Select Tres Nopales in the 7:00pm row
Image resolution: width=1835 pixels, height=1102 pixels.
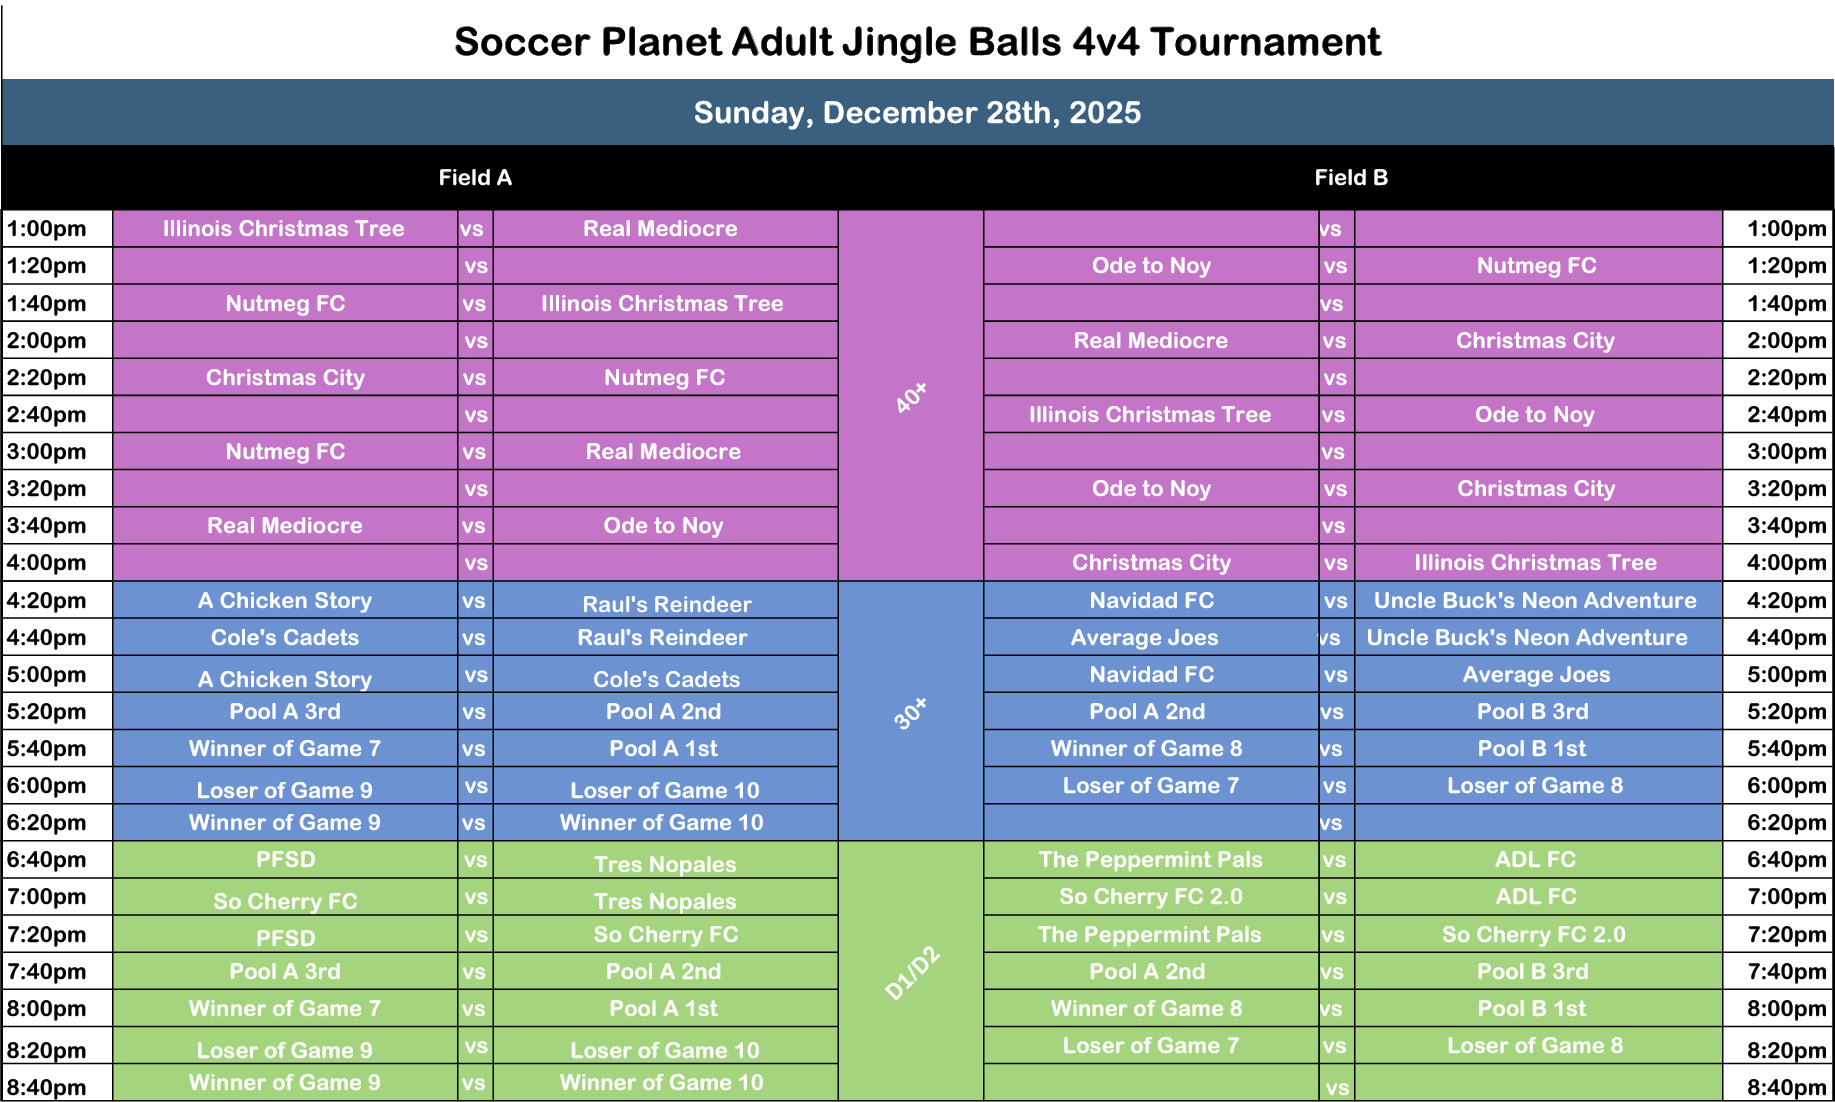665,901
